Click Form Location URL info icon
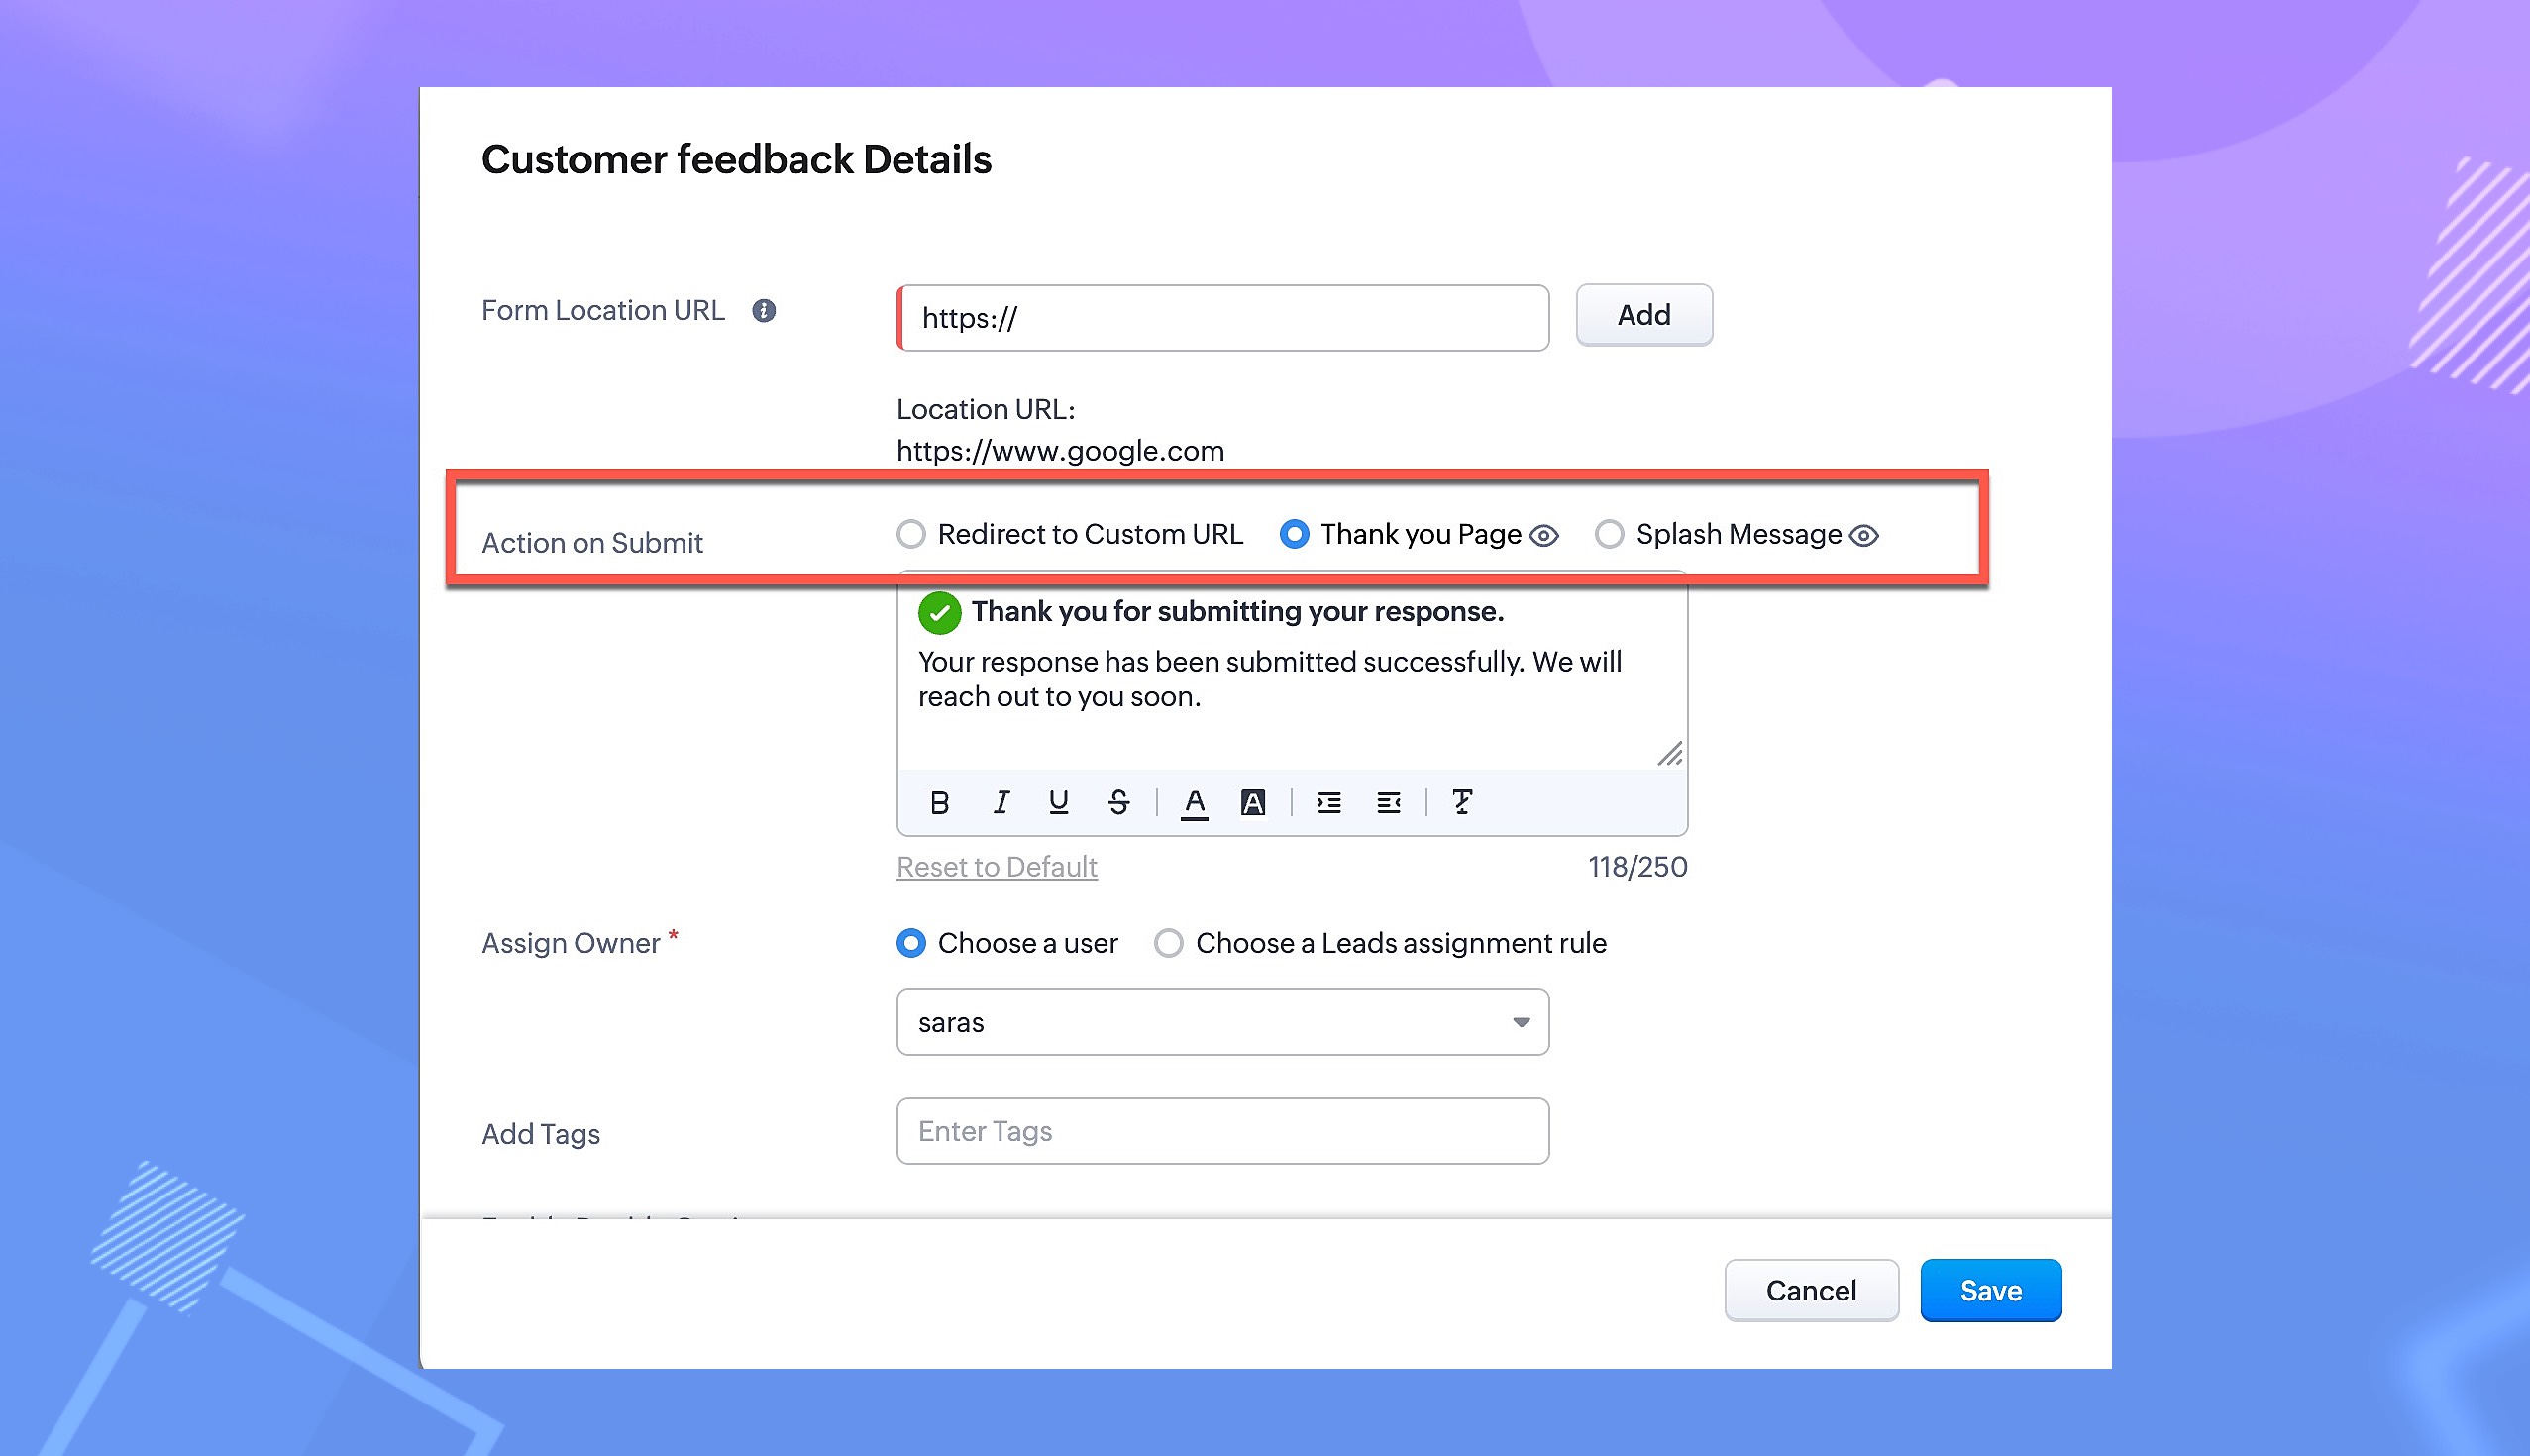This screenshot has height=1456, width=2530. (764, 311)
